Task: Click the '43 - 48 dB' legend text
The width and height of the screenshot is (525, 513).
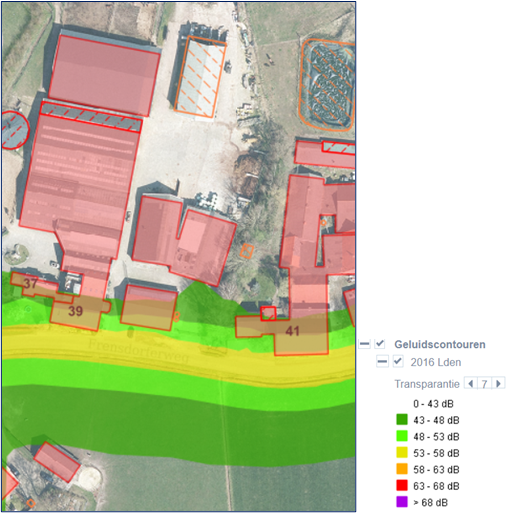Action: point(436,420)
